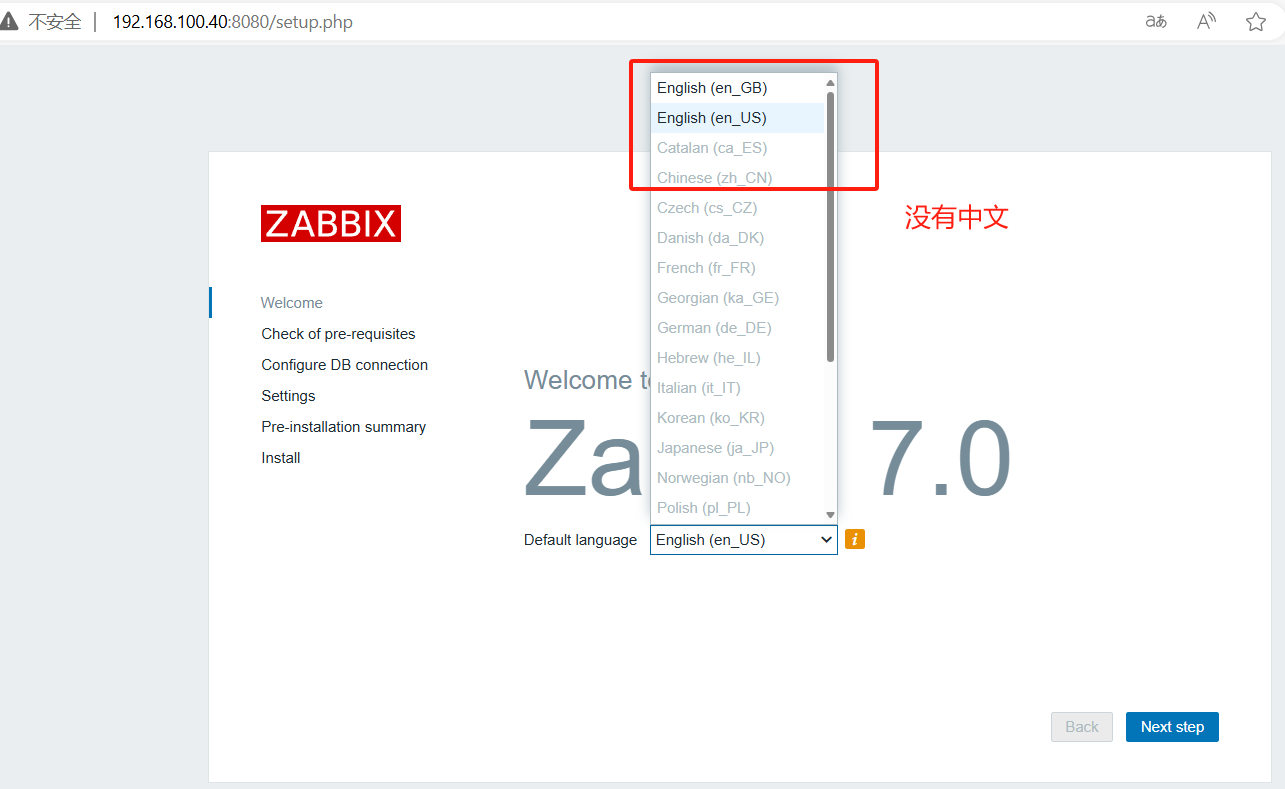Choose Chinese (zh_CN) option
The image size is (1285, 789).
[737, 178]
